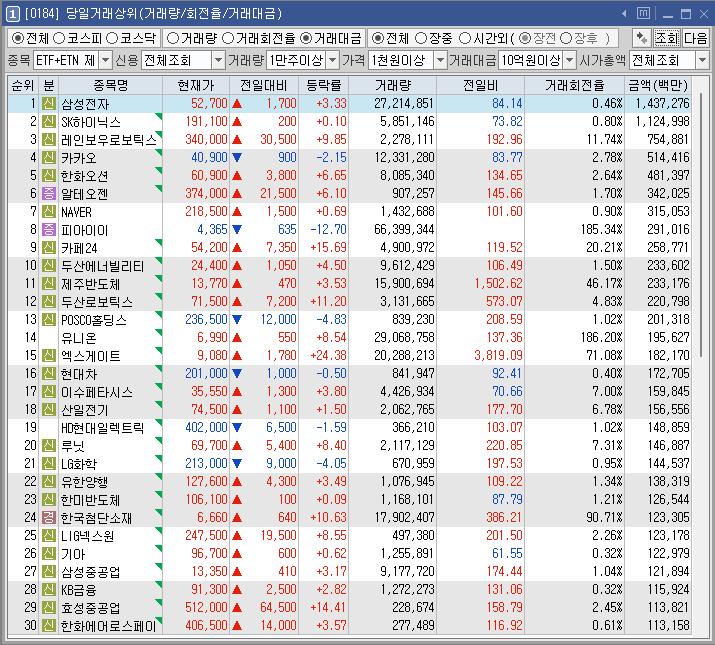Viewport: 715px width, 645px height.
Task: Click the down arrow in 카카오 row
Action: click(x=237, y=157)
